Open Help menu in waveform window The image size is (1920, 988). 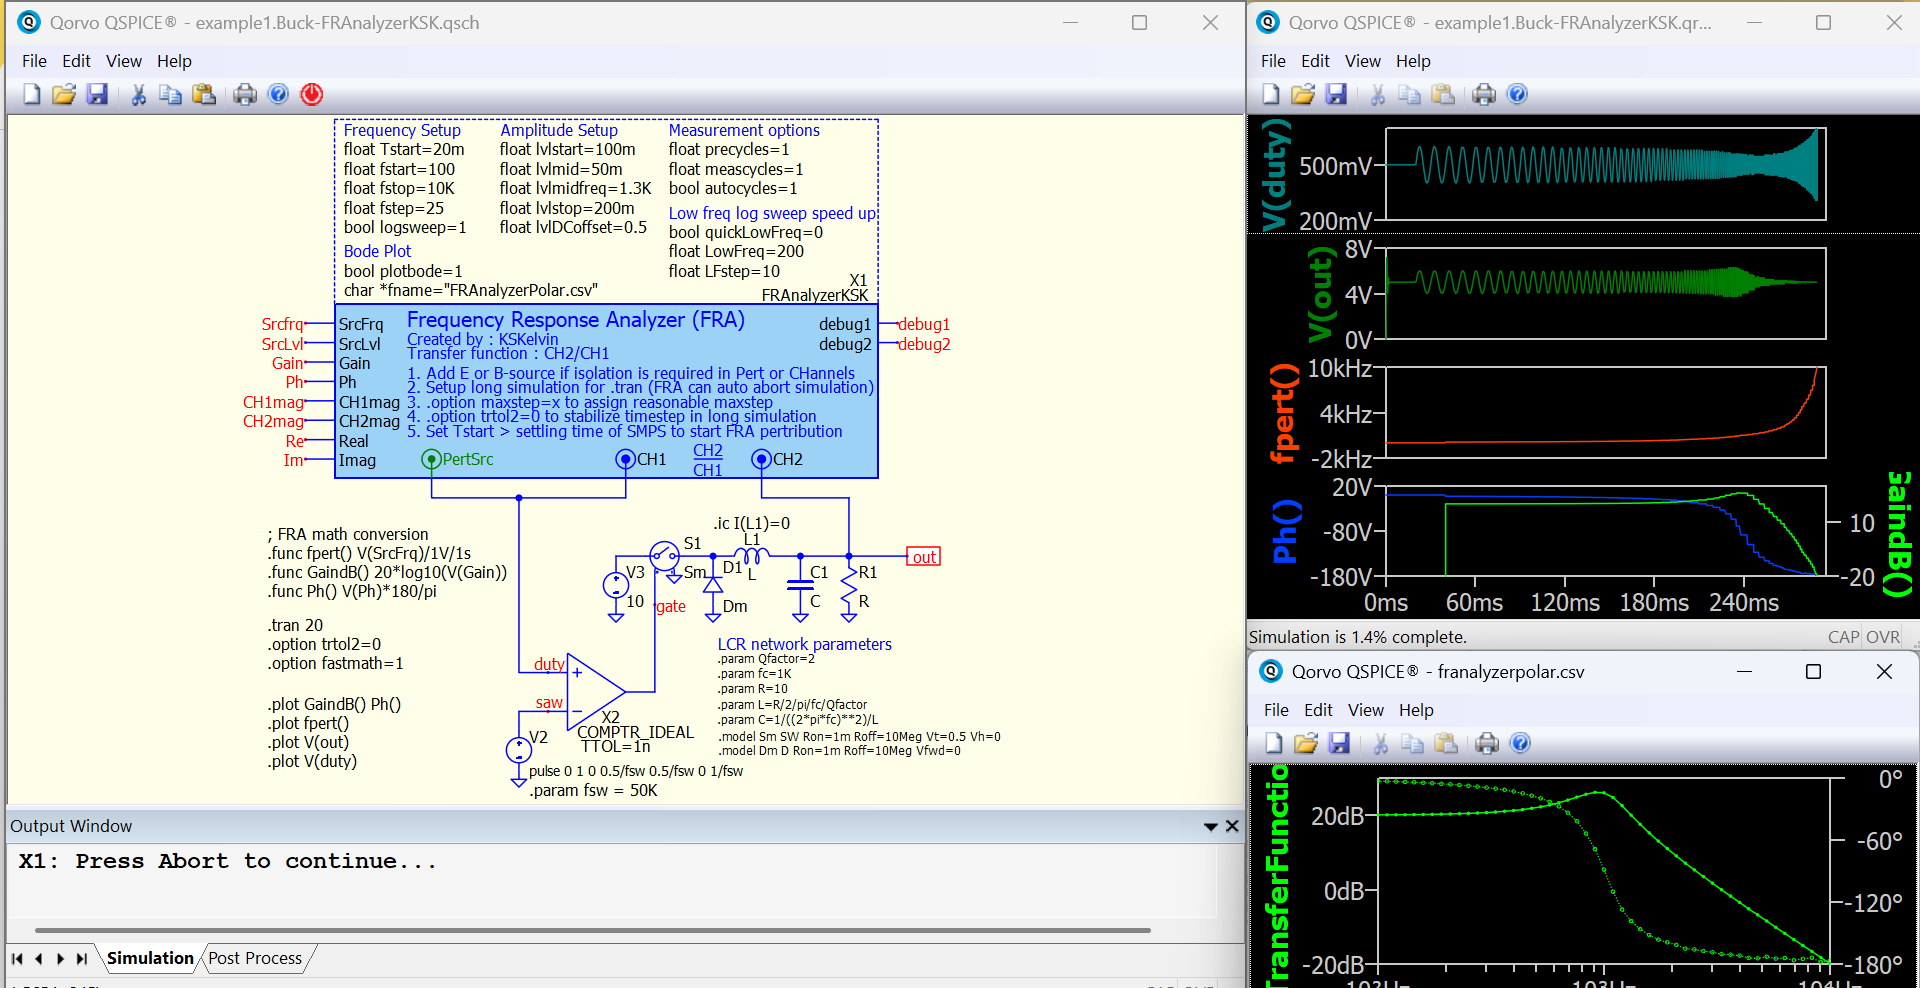pos(1413,61)
